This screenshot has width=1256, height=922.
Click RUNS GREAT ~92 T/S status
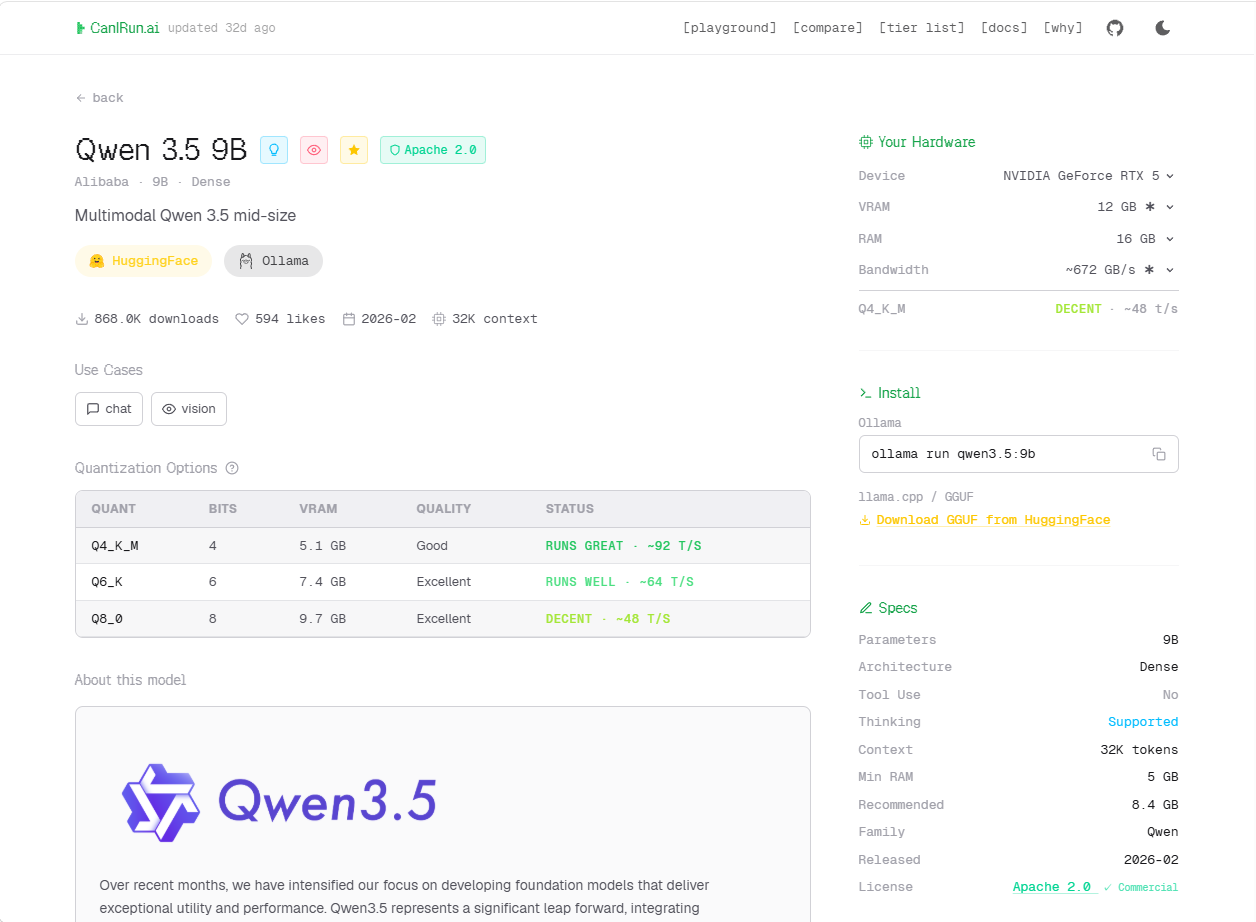[x=624, y=546]
